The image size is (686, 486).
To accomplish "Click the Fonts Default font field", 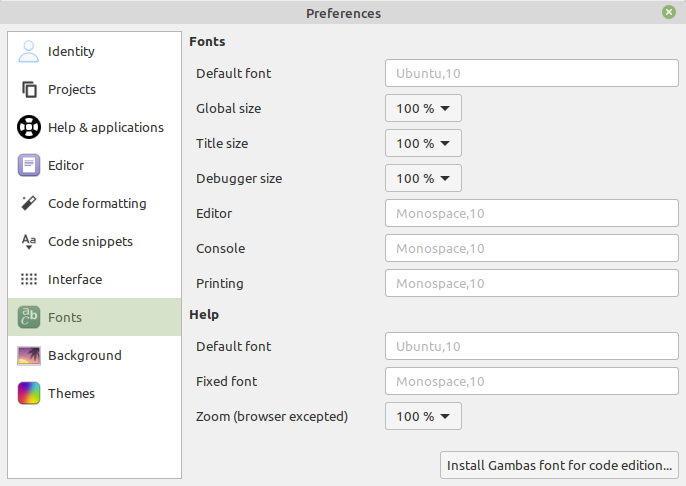I will pyautogui.click(x=532, y=73).
